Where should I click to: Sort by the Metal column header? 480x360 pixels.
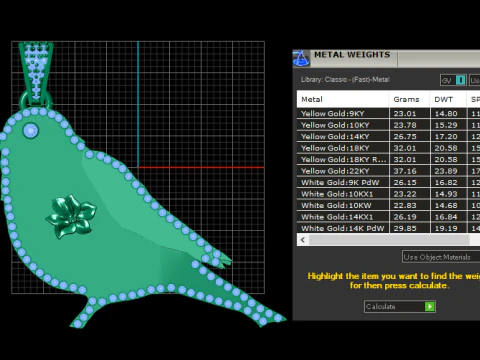click(x=343, y=99)
